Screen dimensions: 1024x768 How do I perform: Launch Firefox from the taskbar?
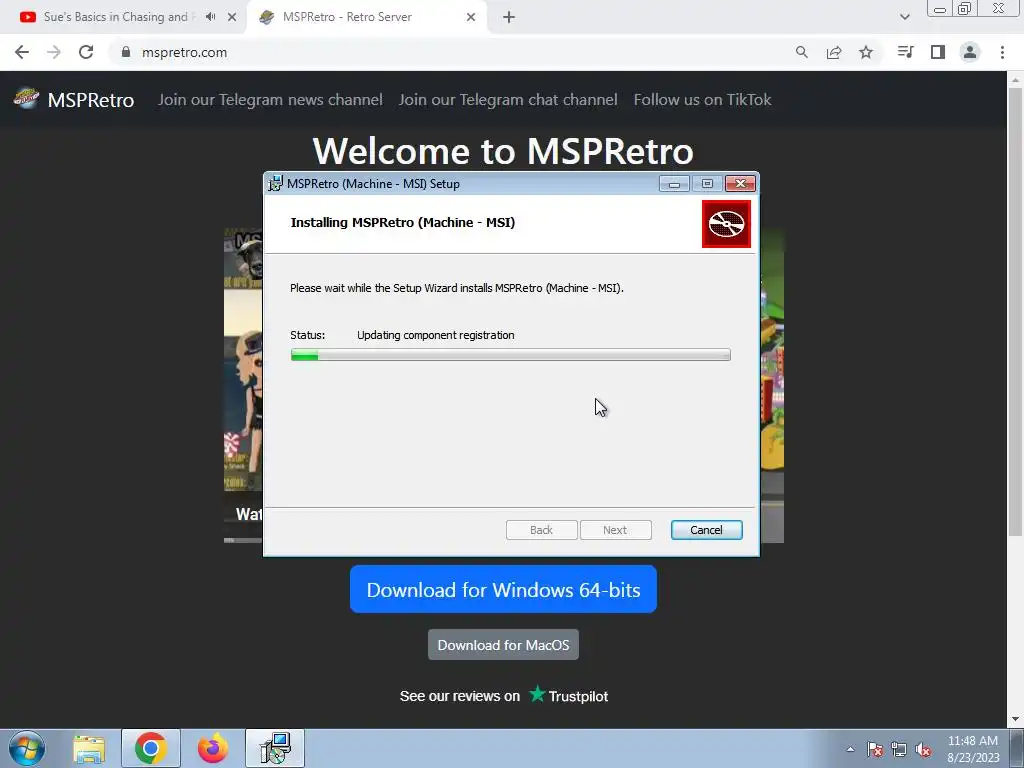coord(213,749)
